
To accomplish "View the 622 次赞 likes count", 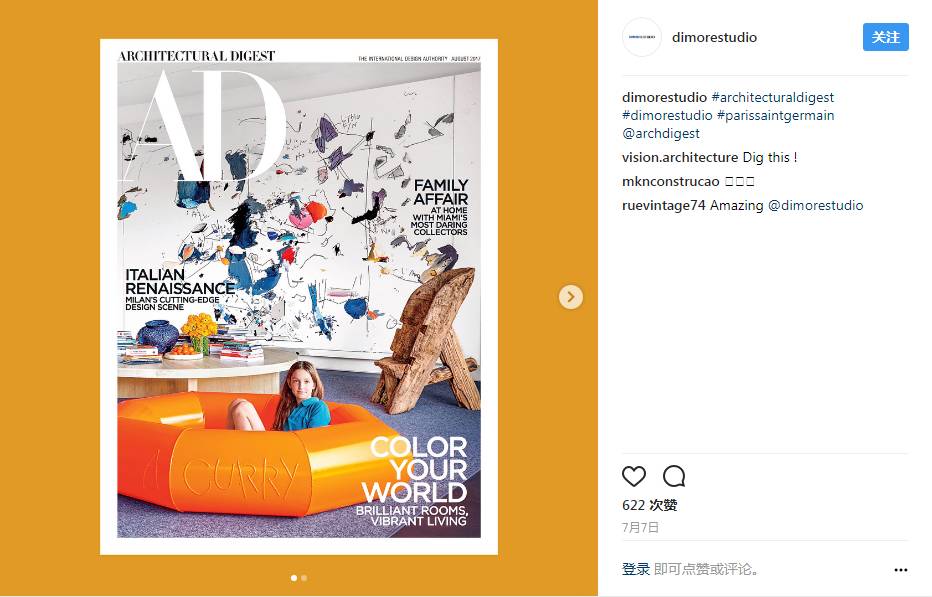I will click(650, 505).
